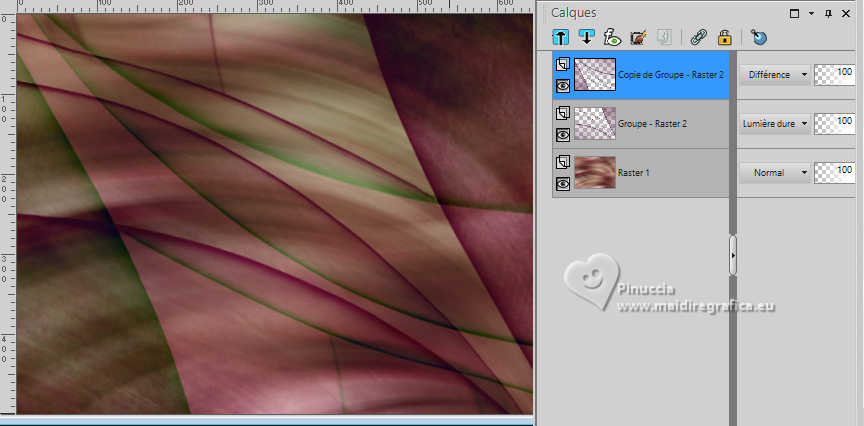Click the blue tag icon in Calques toolbar
Image resolution: width=864 pixels, height=426 pixels.
pos(759,37)
